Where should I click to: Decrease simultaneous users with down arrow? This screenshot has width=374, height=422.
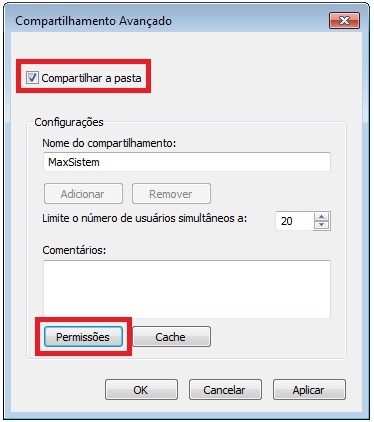(322, 225)
